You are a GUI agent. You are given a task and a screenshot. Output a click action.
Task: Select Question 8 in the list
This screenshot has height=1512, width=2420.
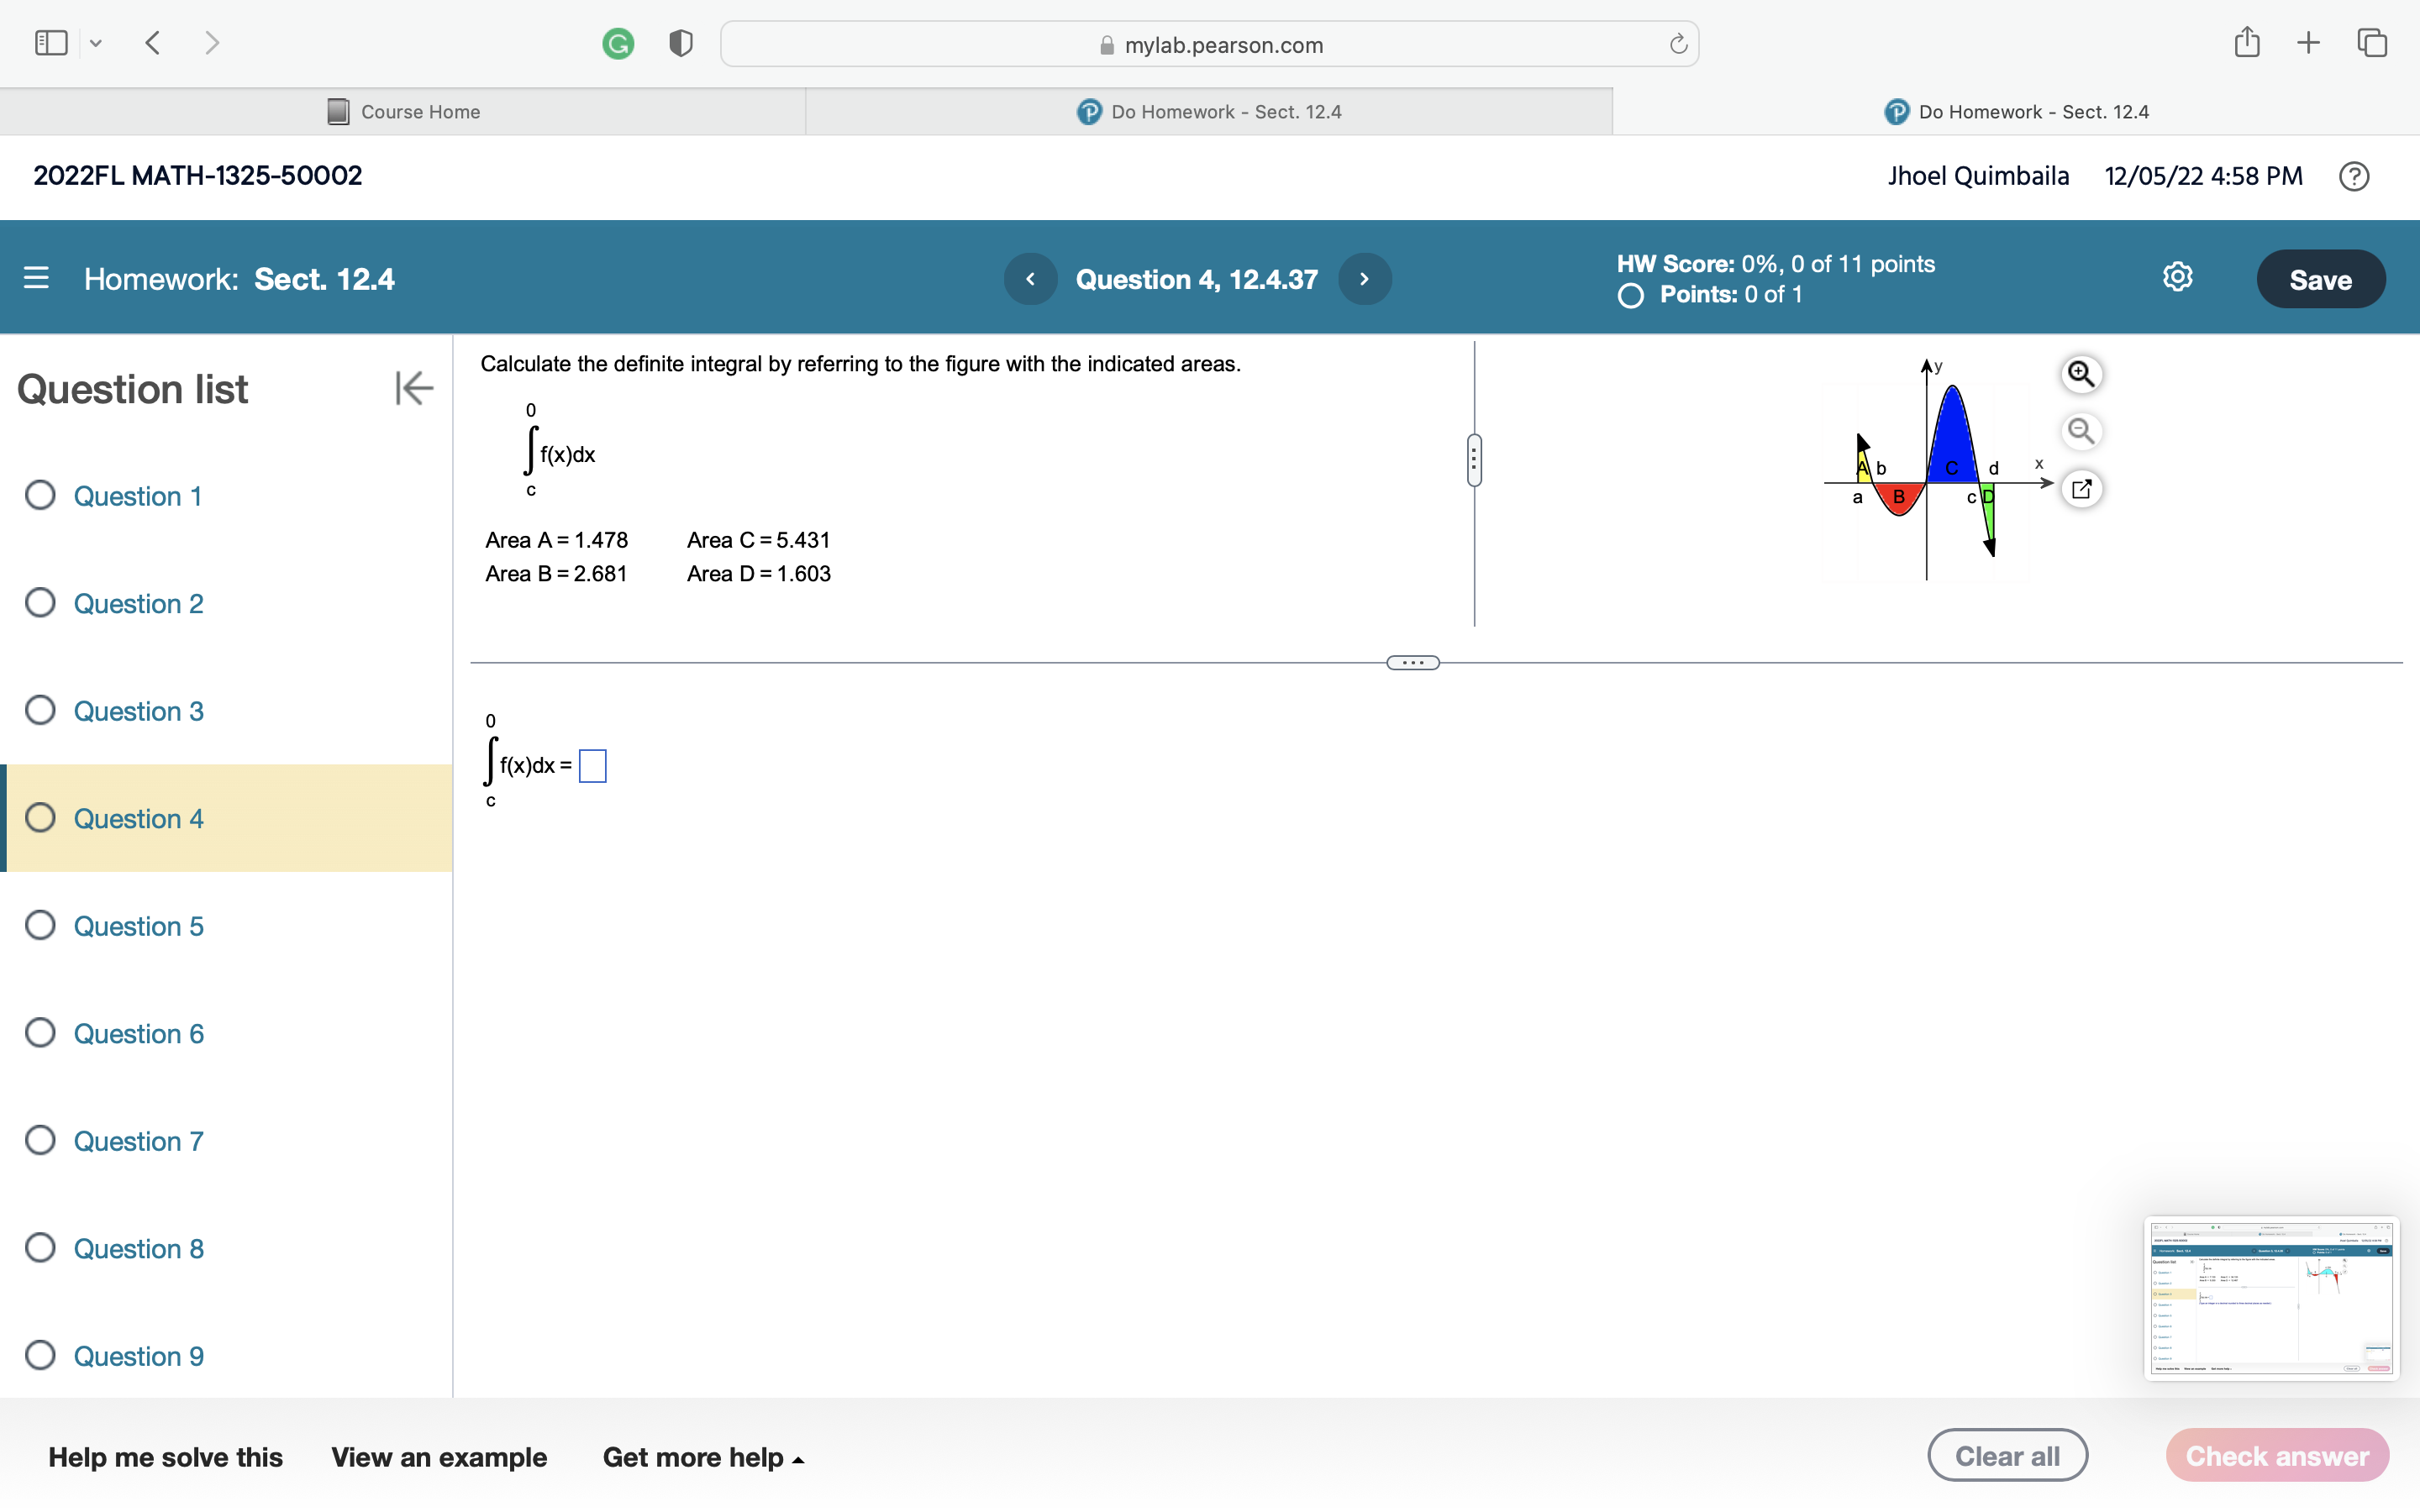137,1248
